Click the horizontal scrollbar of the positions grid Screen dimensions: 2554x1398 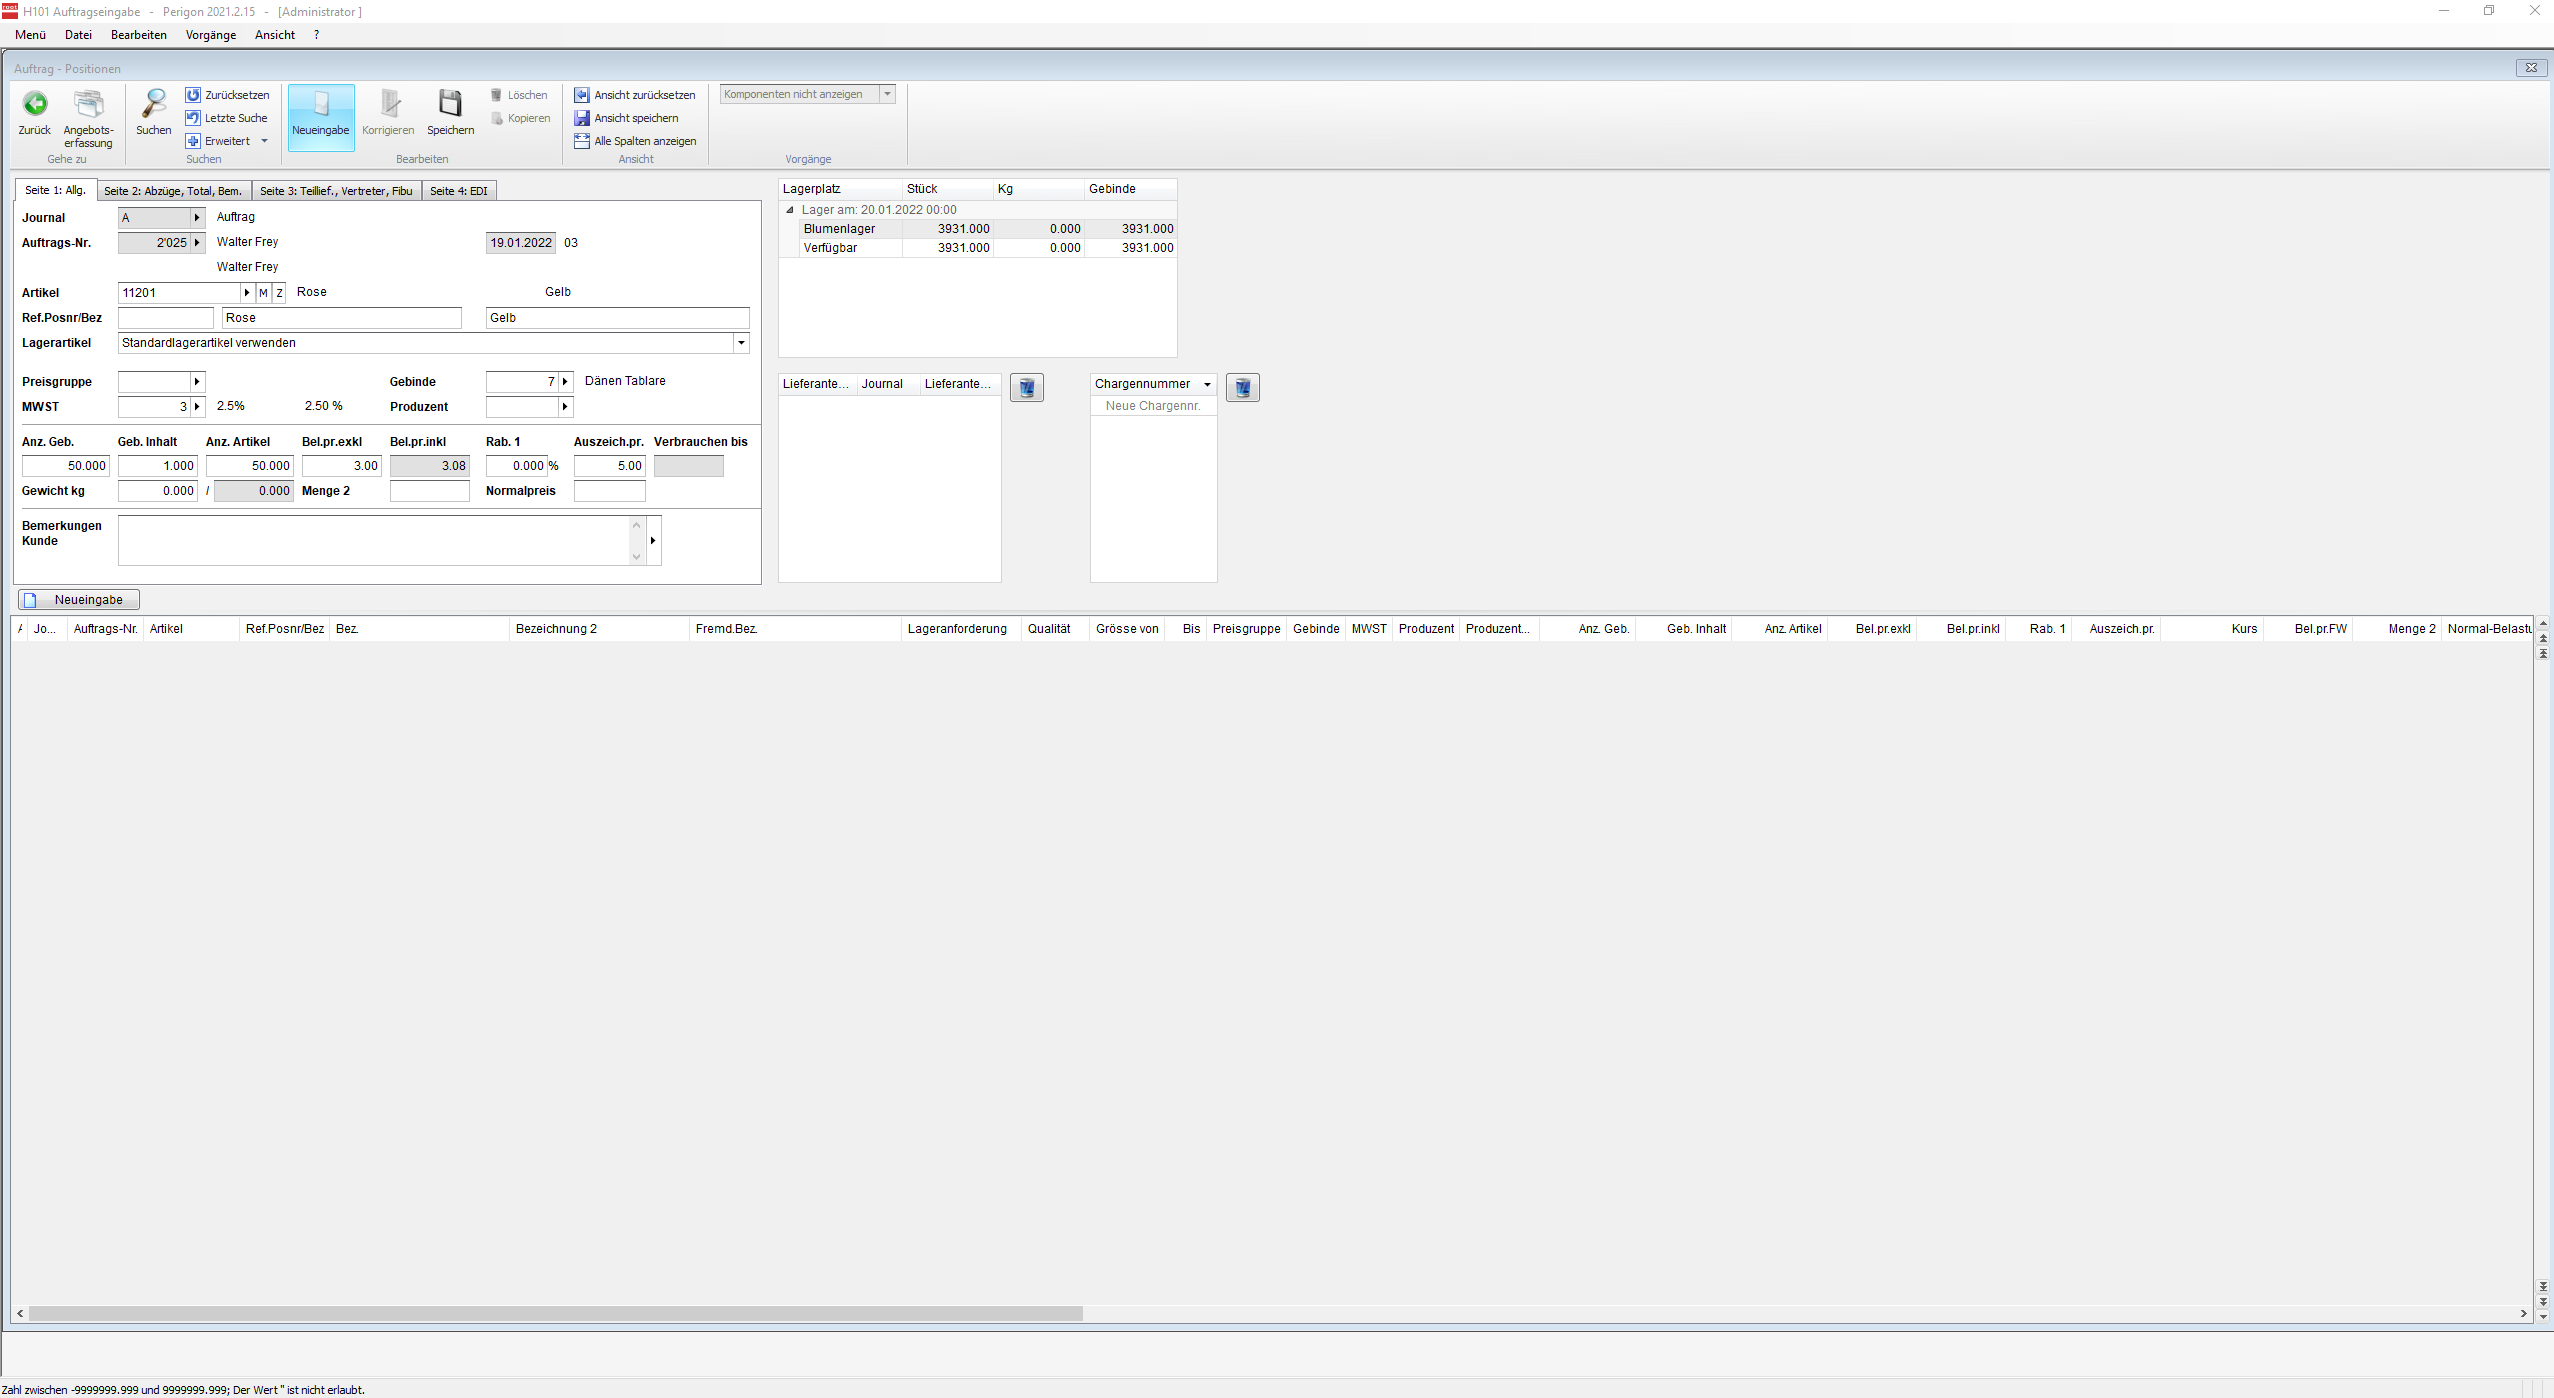[556, 1313]
